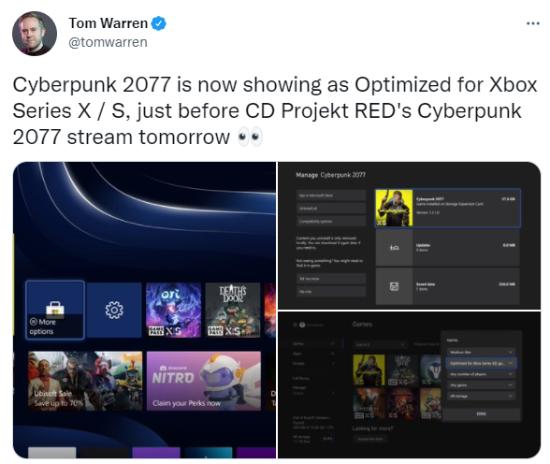Screen dimensions: 550x464
Task: Open the third players filter dropdown
Action: [481, 374]
